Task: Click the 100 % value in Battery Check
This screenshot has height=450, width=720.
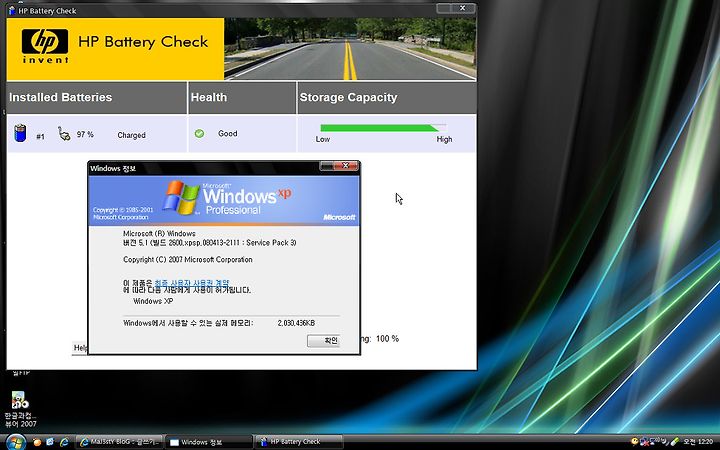Action: pos(388,339)
